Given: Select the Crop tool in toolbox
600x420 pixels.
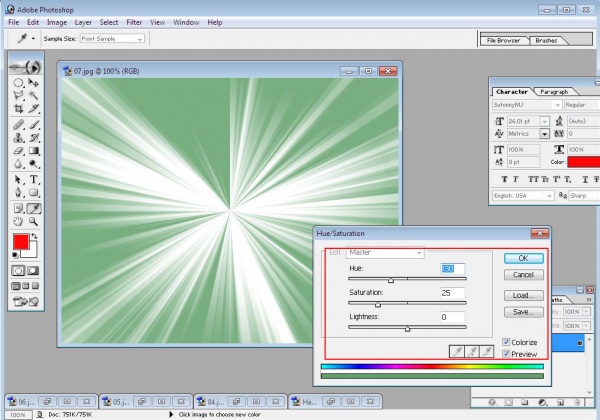Looking at the screenshot, I should (18, 107).
